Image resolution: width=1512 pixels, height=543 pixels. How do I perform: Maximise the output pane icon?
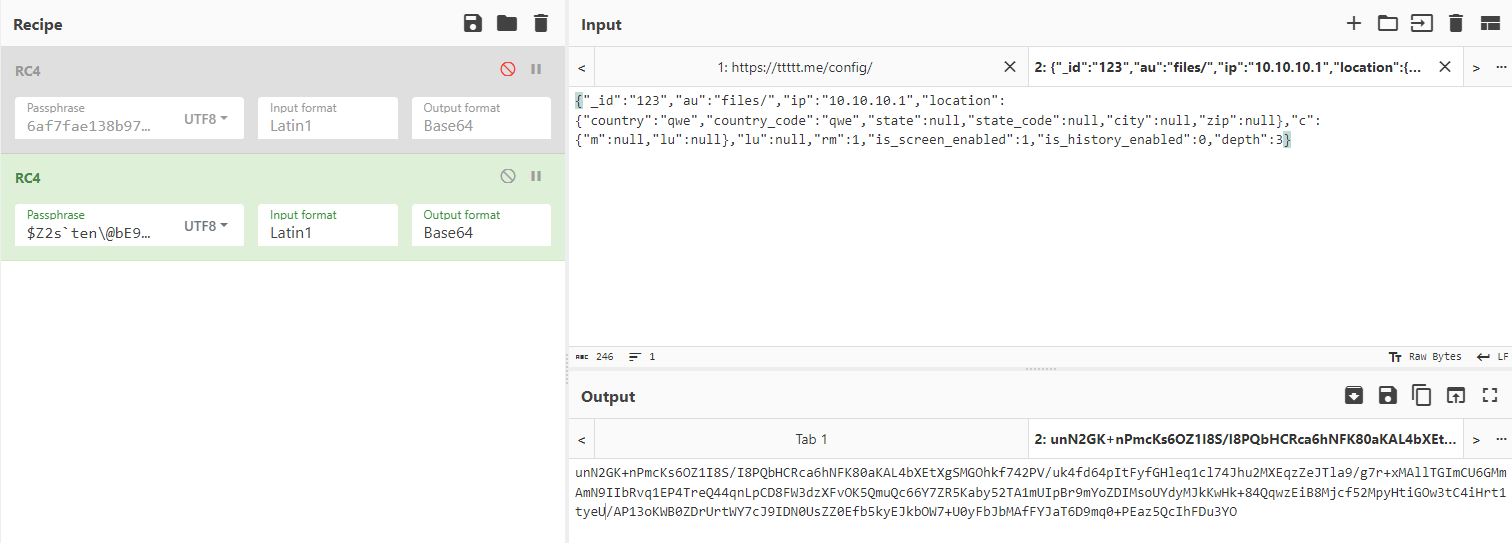(1490, 396)
